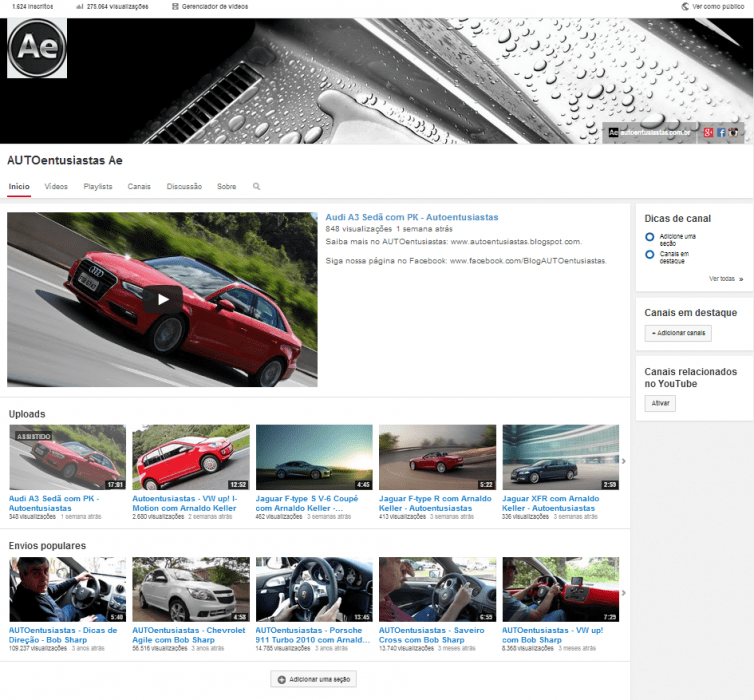
Task: Open the Ae channel avatar logo
Action: click(37, 48)
